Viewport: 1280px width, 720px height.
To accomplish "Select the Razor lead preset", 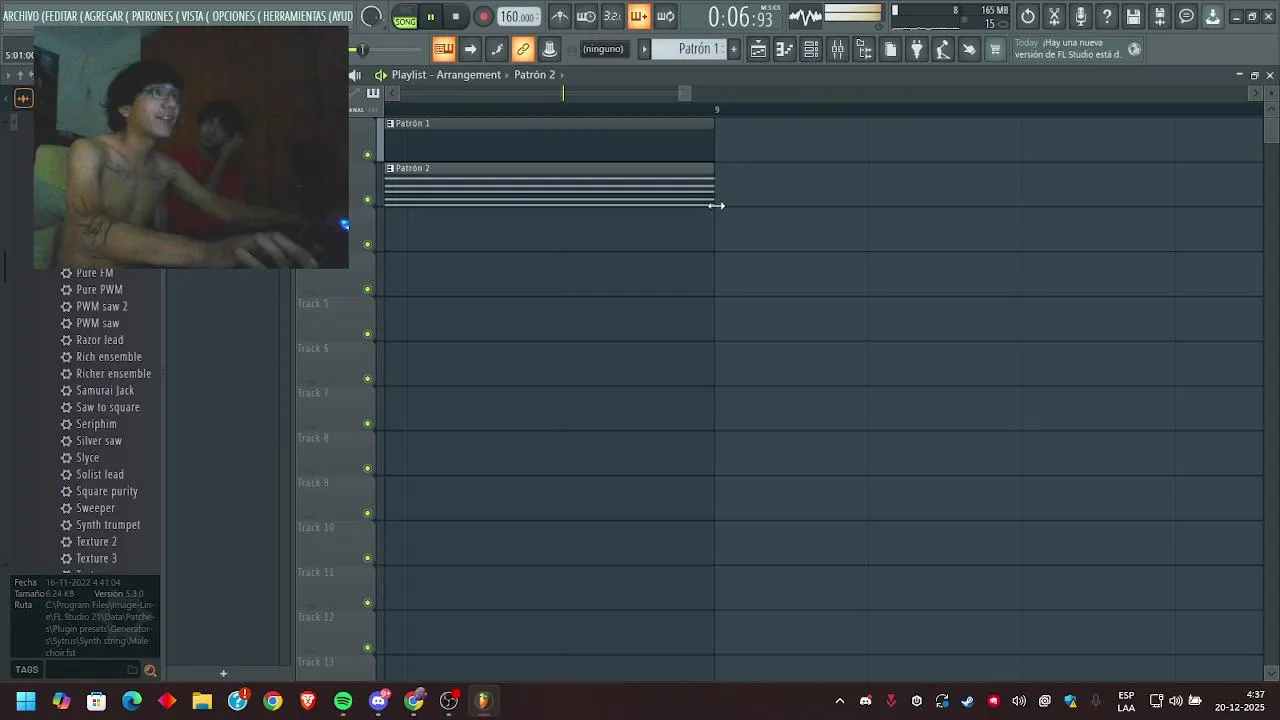I will [100, 340].
